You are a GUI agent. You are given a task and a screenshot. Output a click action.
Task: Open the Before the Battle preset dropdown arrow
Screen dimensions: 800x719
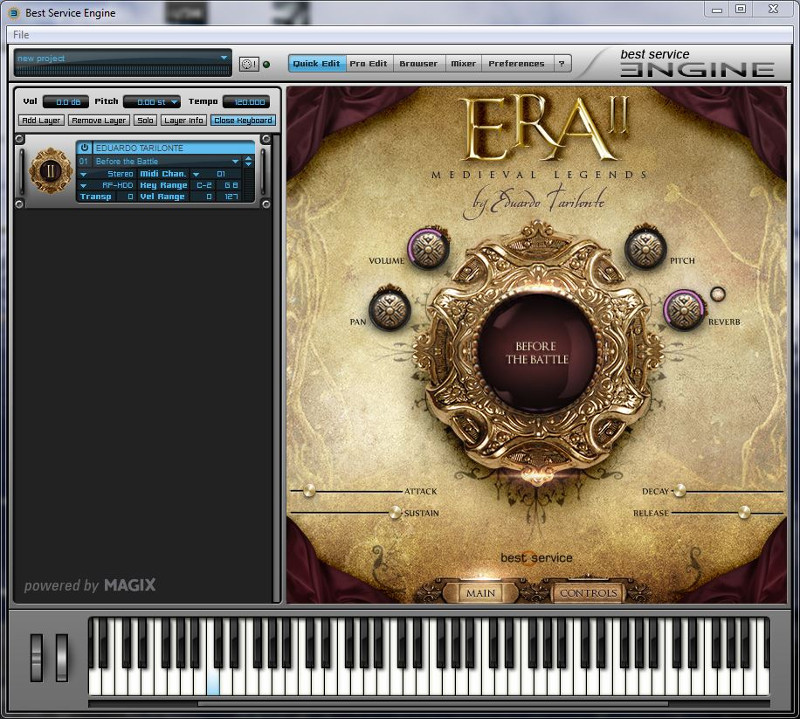pos(235,161)
